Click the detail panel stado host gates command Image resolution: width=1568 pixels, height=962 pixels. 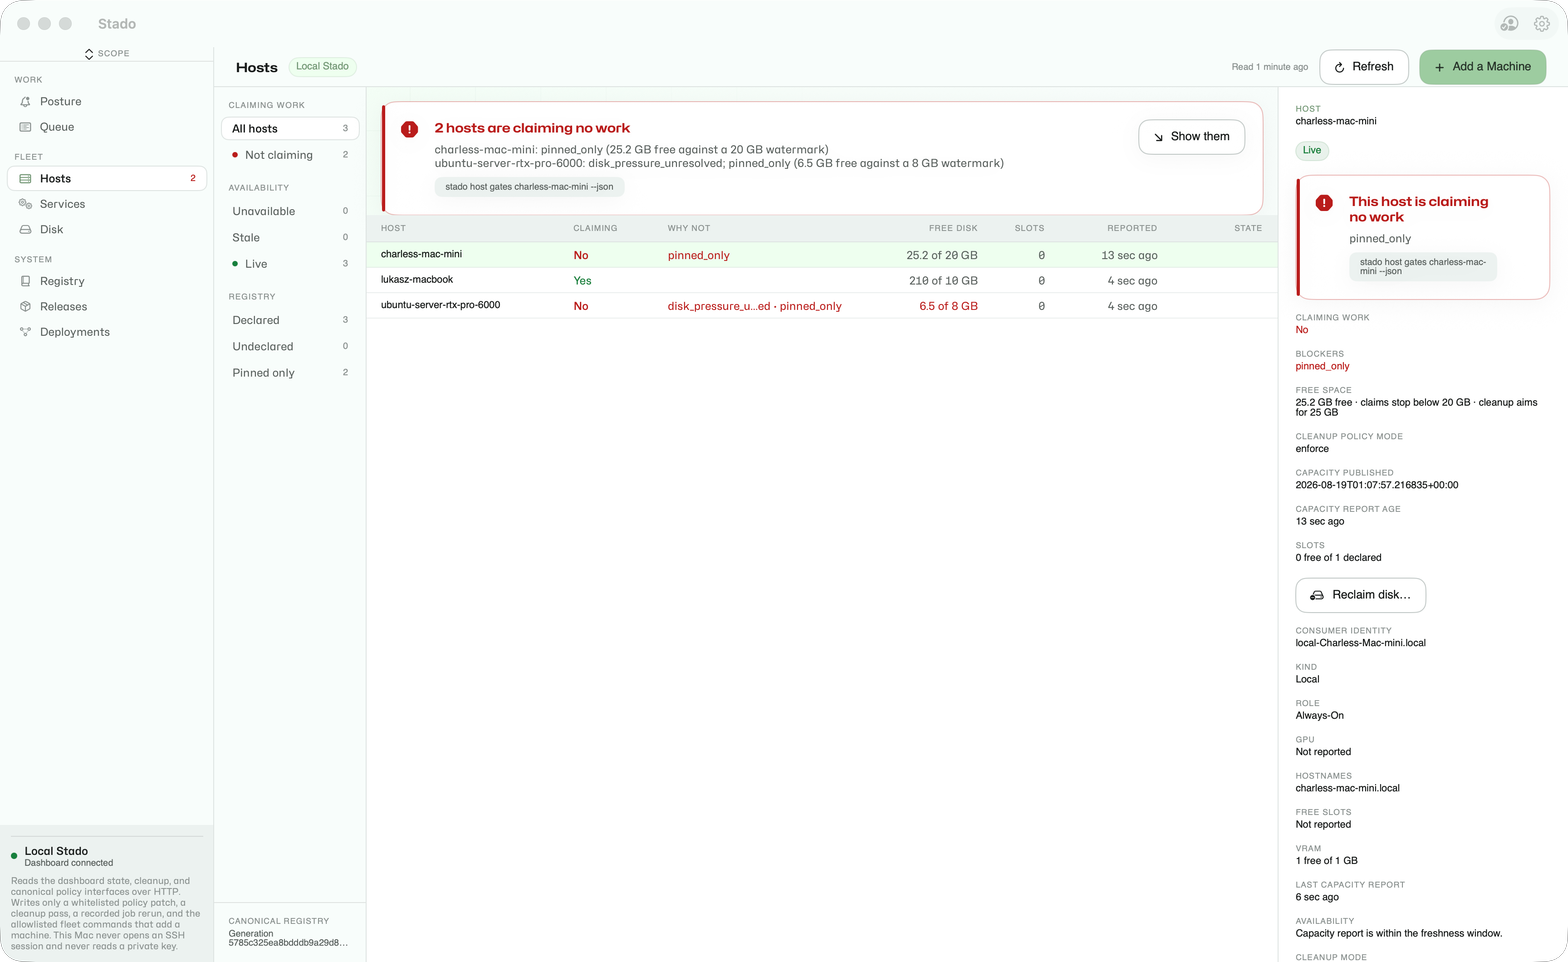pos(1422,267)
